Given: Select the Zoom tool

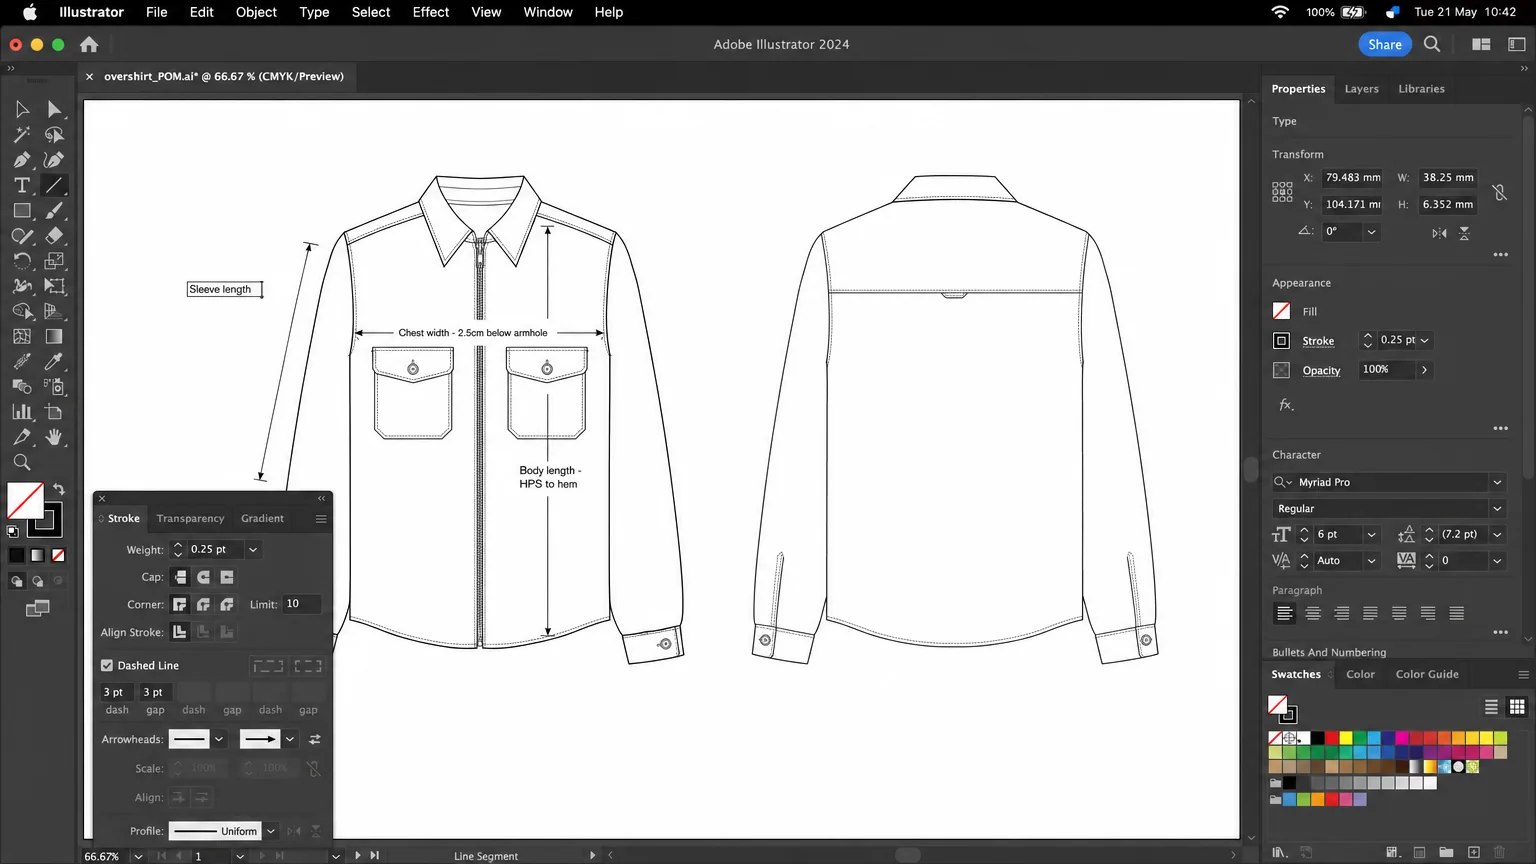Looking at the screenshot, I should [x=22, y=462].
